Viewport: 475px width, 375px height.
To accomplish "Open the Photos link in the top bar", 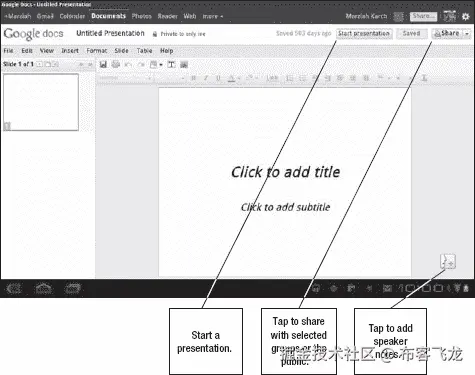I will (x=141, y=16).
